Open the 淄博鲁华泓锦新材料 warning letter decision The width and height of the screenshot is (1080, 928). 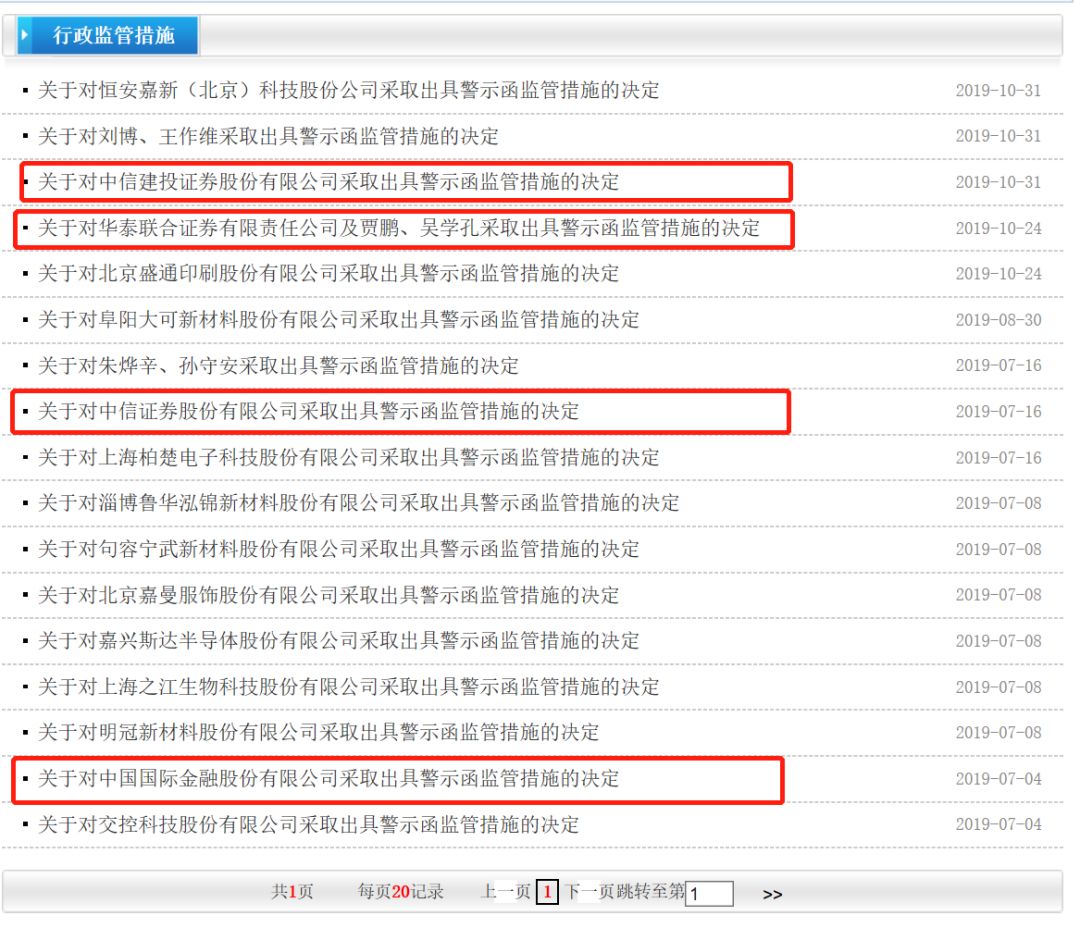tap(358, 503)
